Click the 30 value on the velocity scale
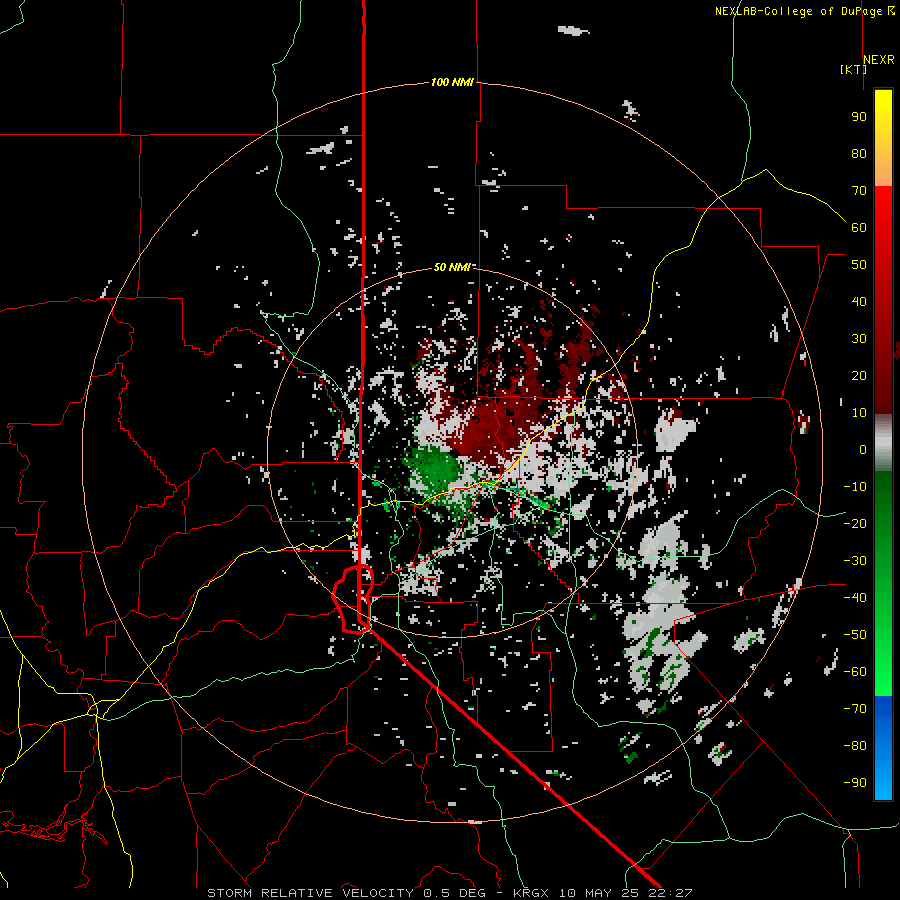 coord(859,339)
